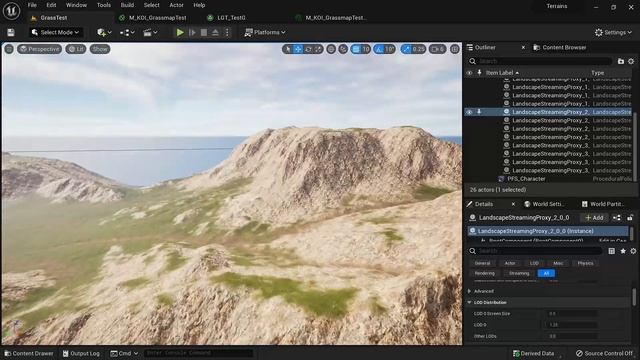This screenshot has width=640, height=360.
Task: Open the quick add content menu
Action: (104, 32)
